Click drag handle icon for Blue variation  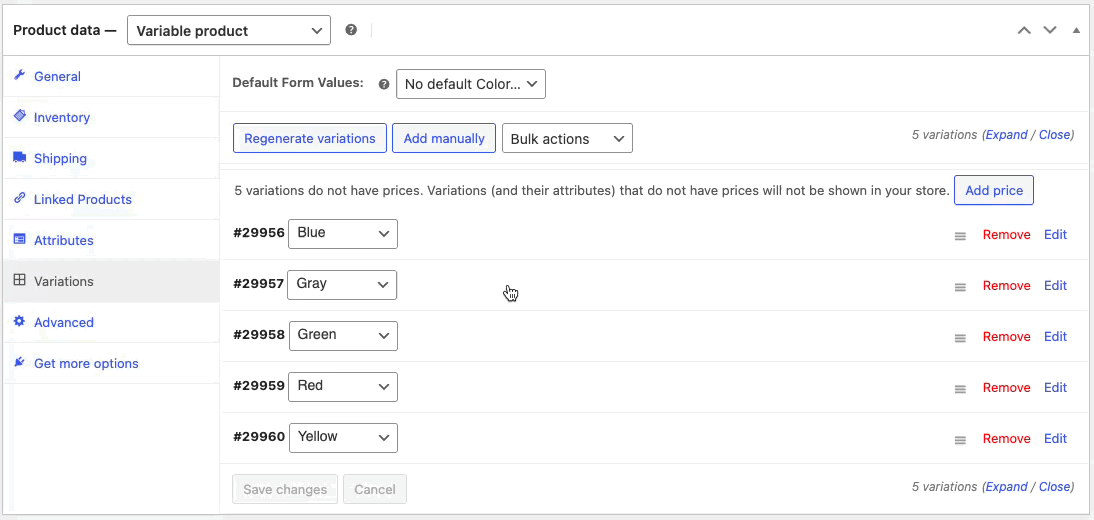[960, 236]
